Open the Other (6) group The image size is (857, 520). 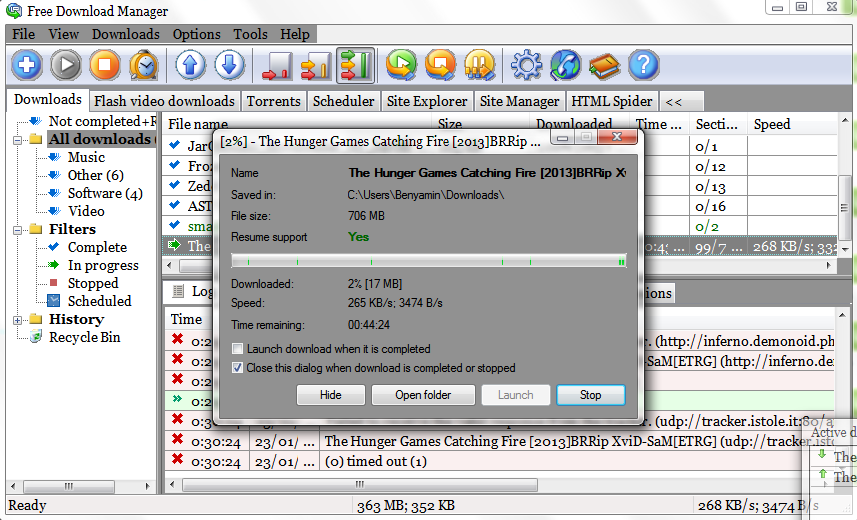click(x=96, y=176)
